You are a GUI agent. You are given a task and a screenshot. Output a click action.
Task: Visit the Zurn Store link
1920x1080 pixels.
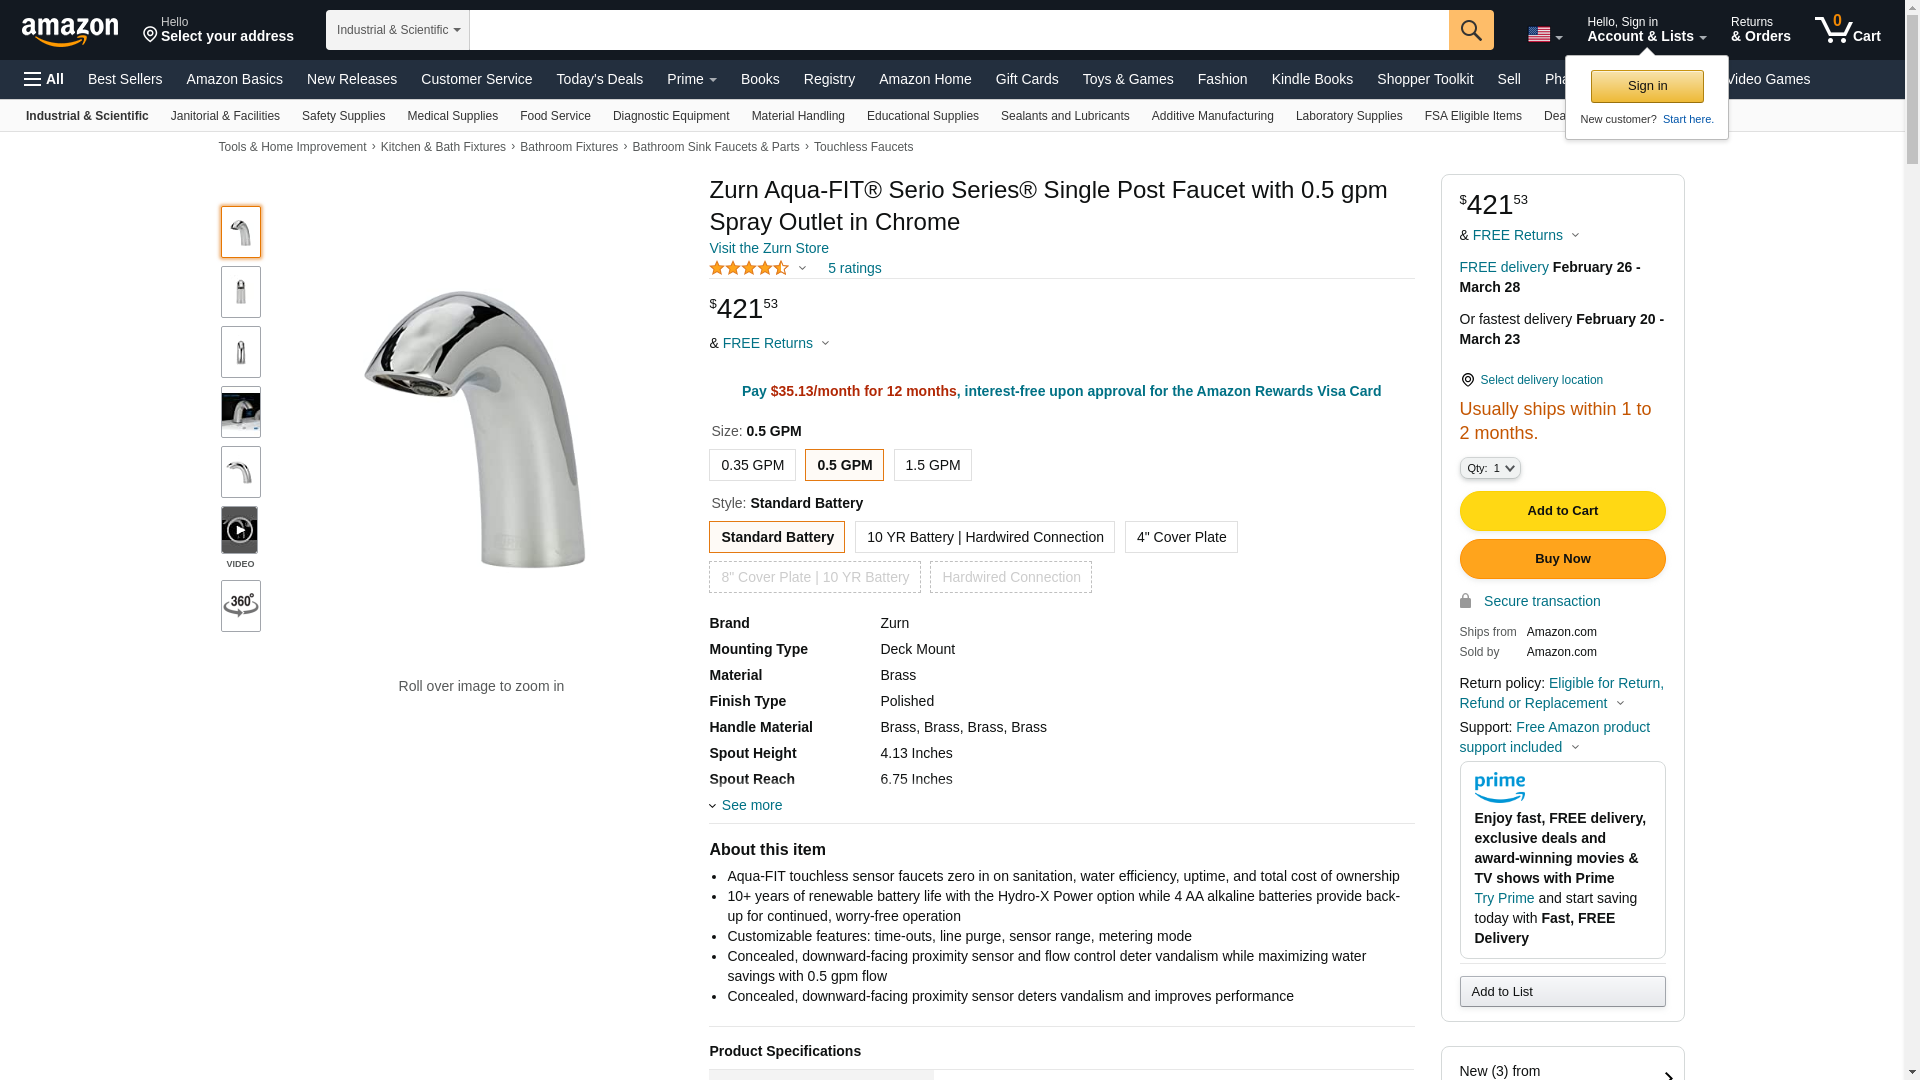768,248
